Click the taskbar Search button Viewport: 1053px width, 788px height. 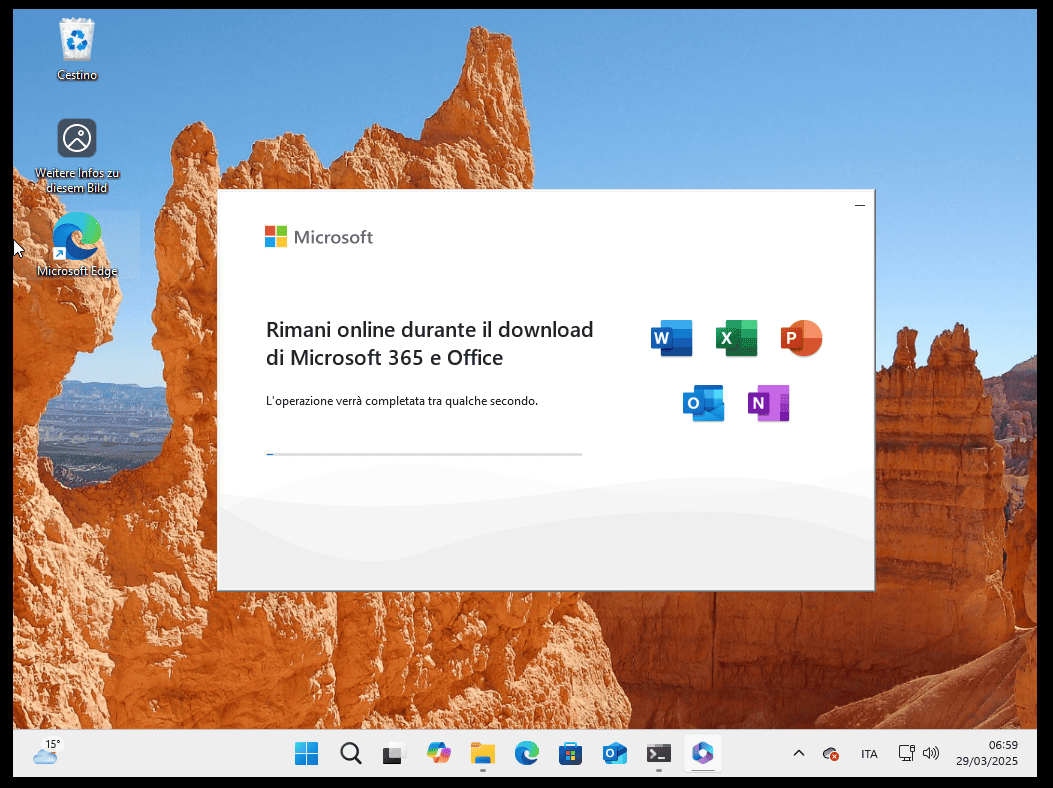[350, 754]
